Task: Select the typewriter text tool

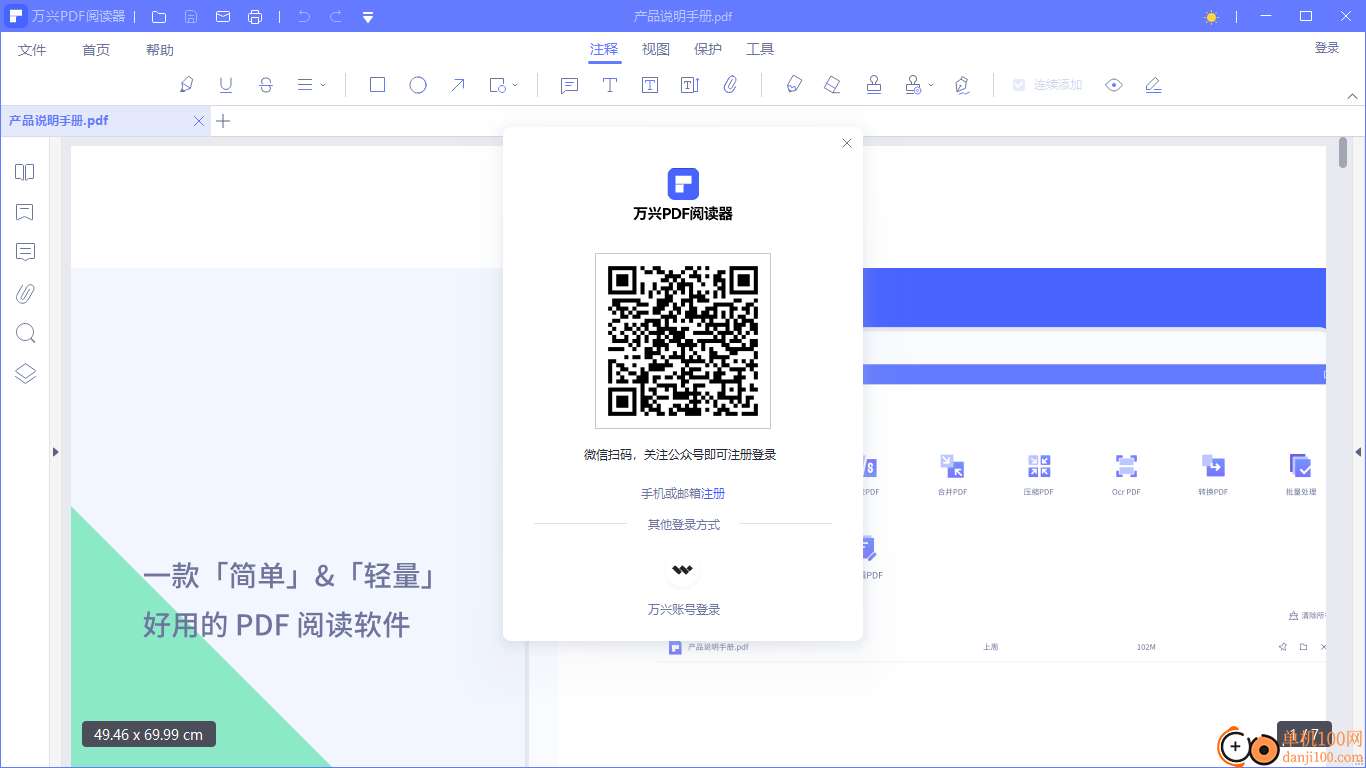Action: pyautogui.click(x=609, y=85)
